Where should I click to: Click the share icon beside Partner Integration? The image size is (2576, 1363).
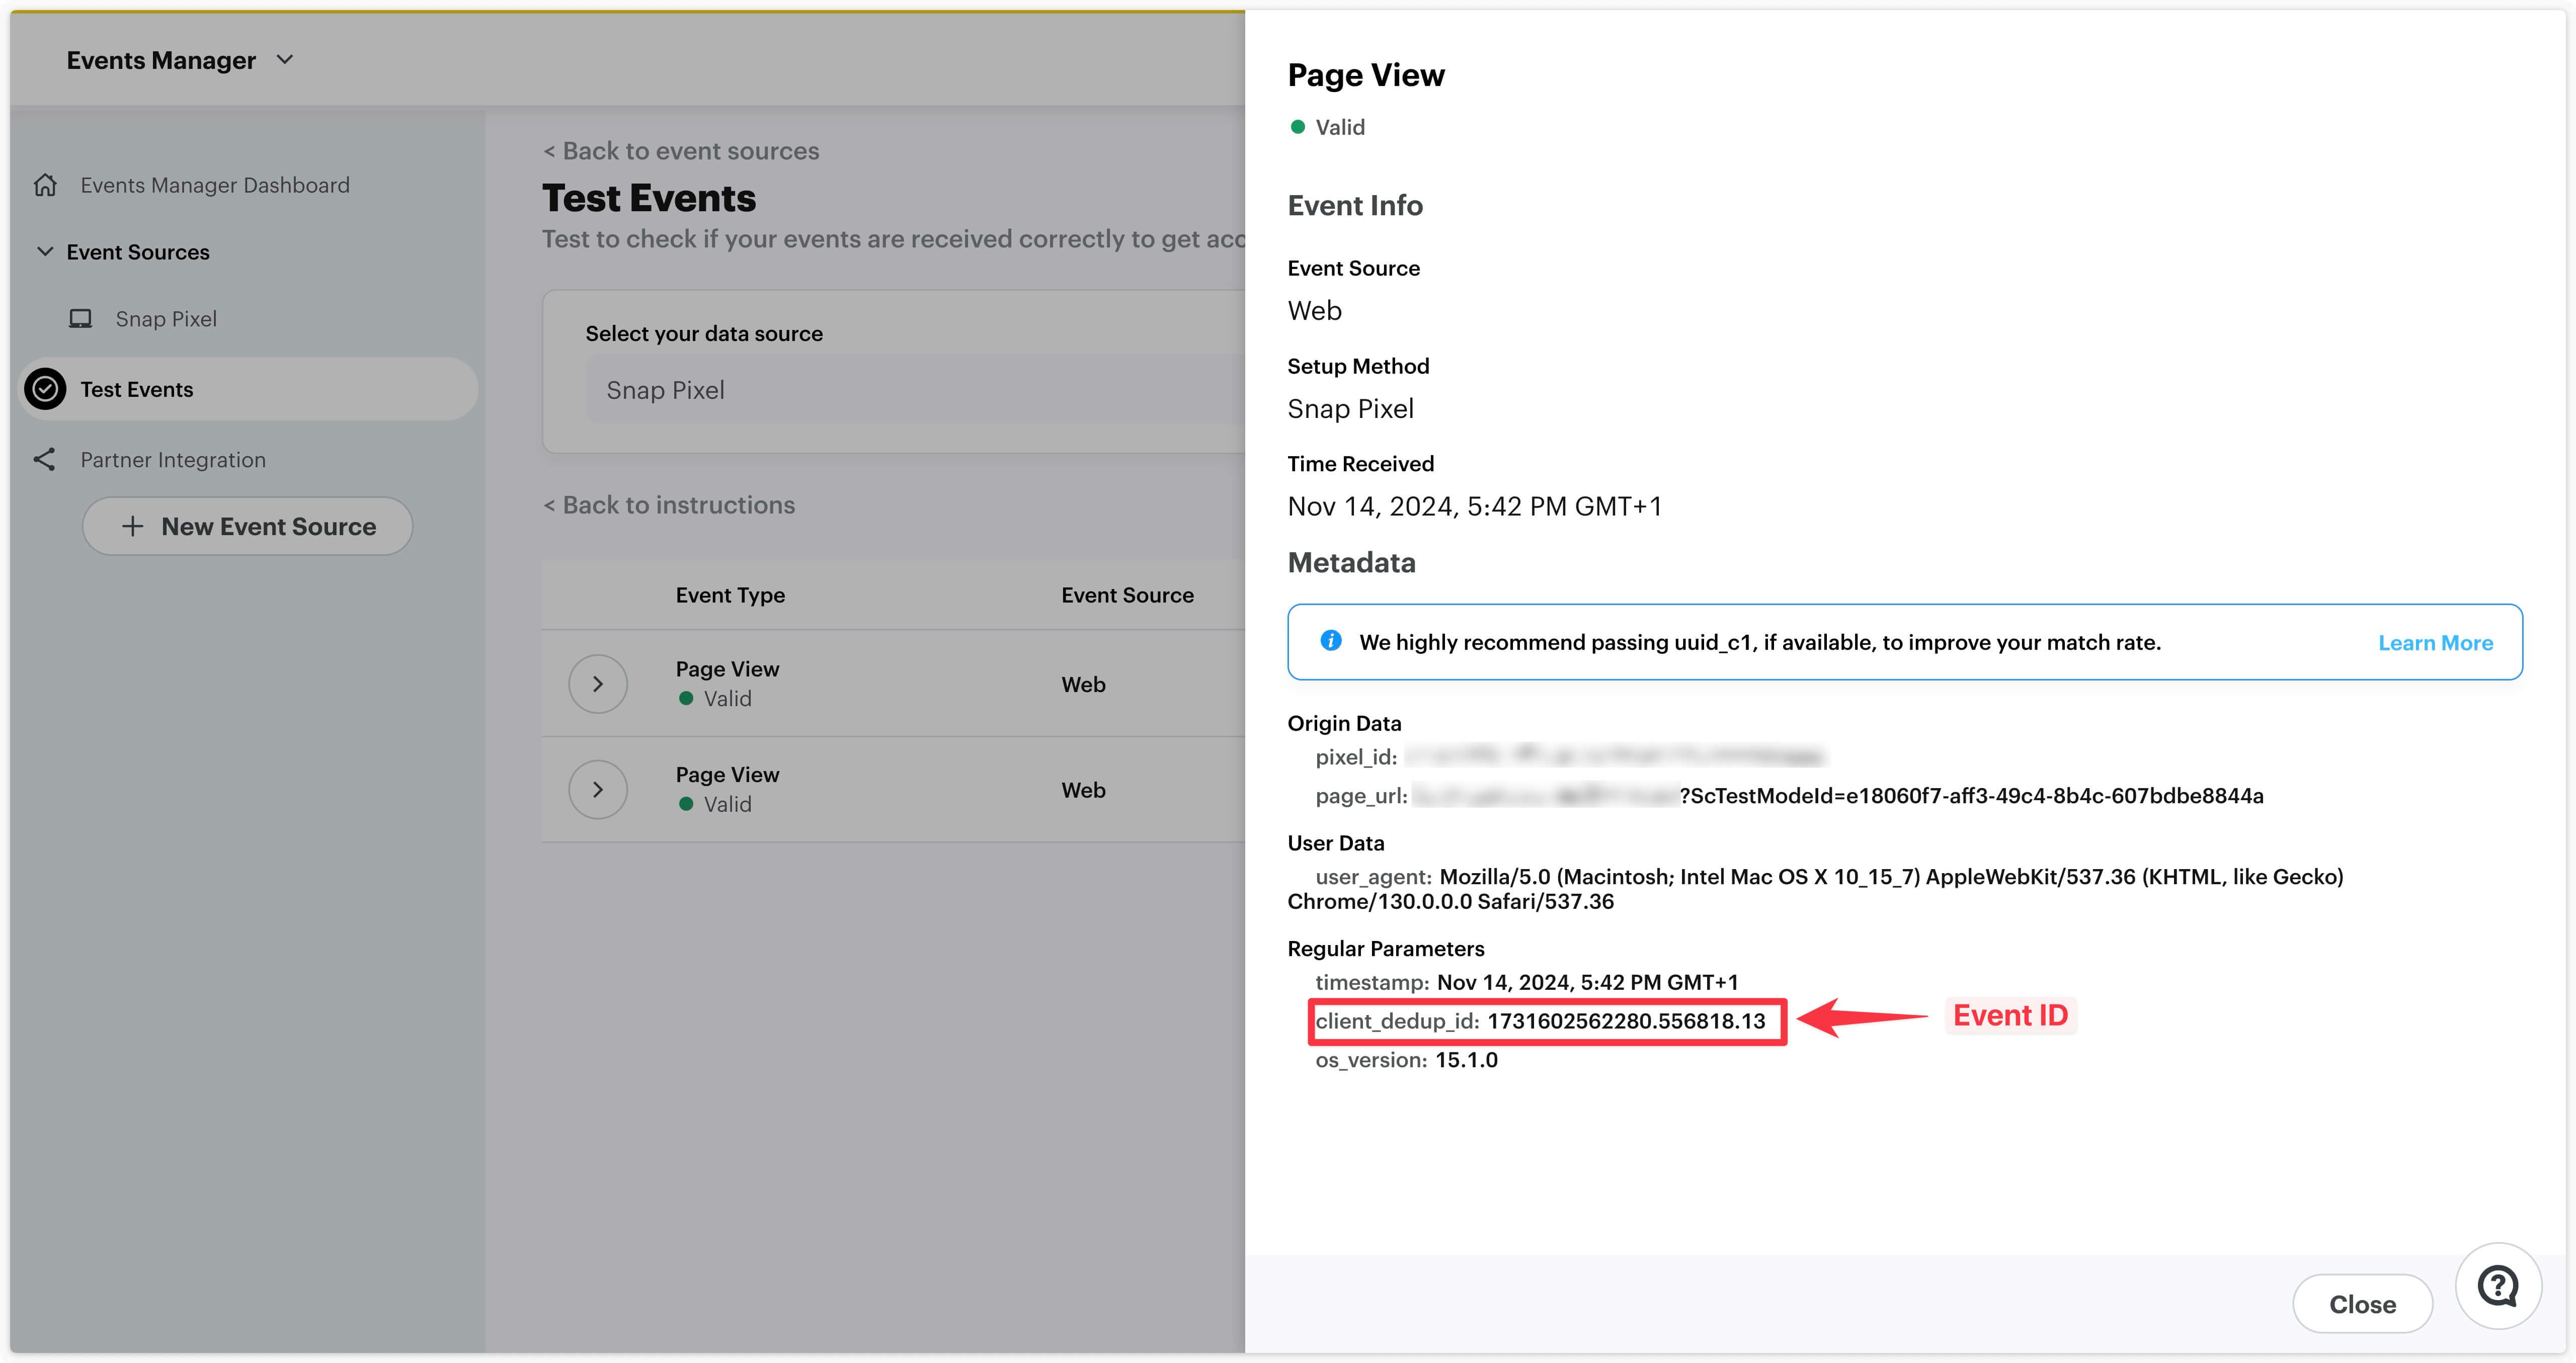pyautogui.click(x=44, y=459)
